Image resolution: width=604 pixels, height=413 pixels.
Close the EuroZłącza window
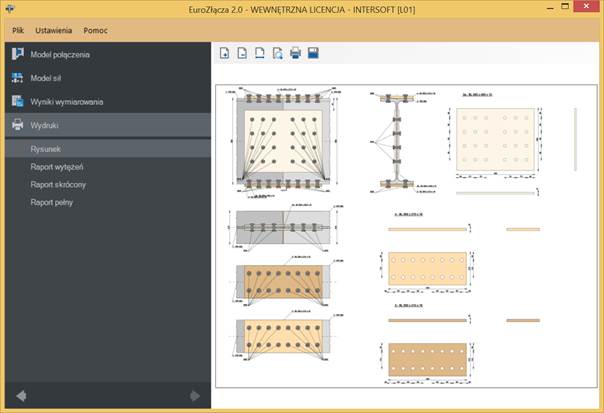coord(586,6)
